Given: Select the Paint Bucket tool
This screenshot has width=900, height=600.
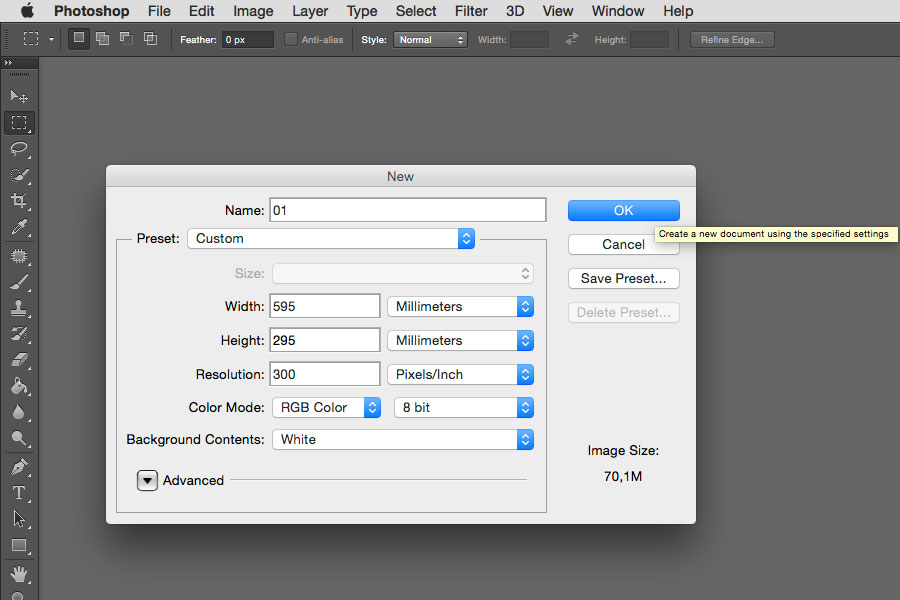Looking at the screenshot, I should (x=19, y=386).
